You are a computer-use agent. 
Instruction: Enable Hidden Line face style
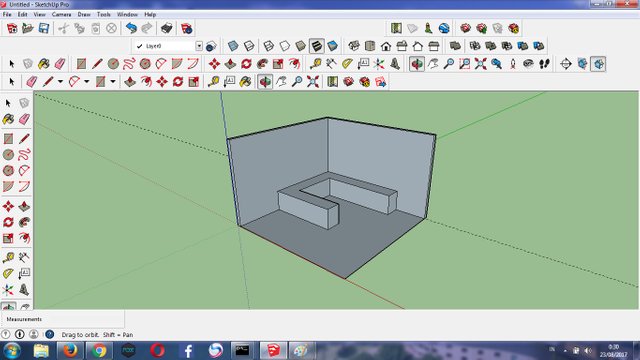click(x=284, y=46)
